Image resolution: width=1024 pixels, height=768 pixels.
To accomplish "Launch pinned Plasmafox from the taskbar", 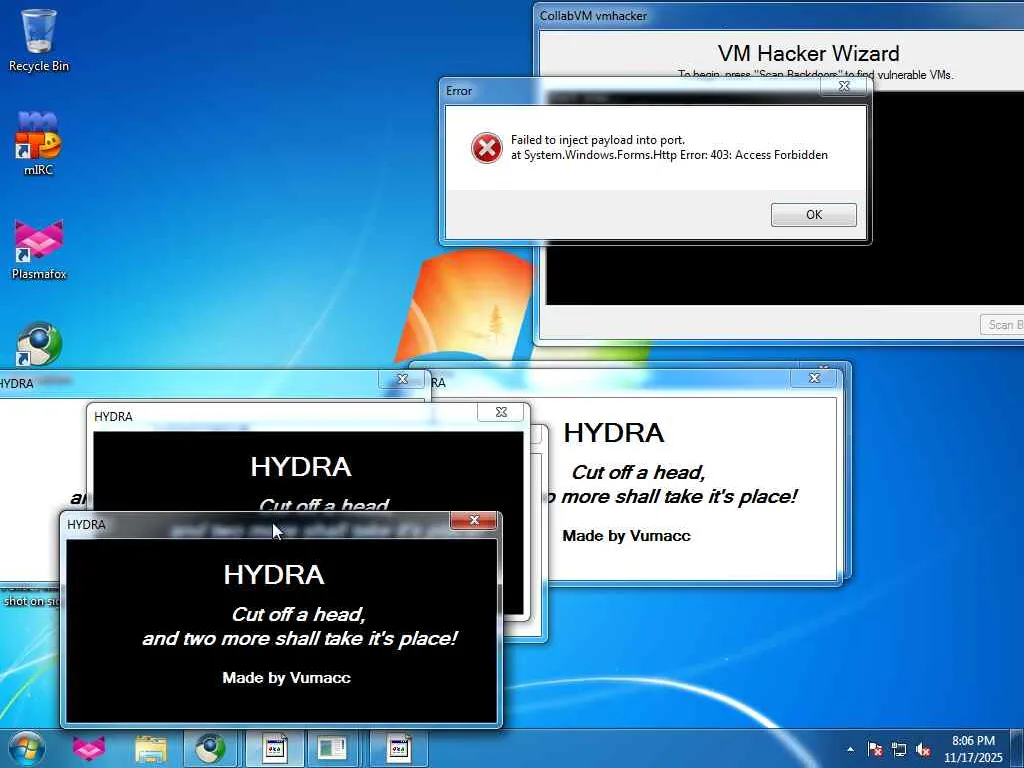I will click(x=88, y=748).
